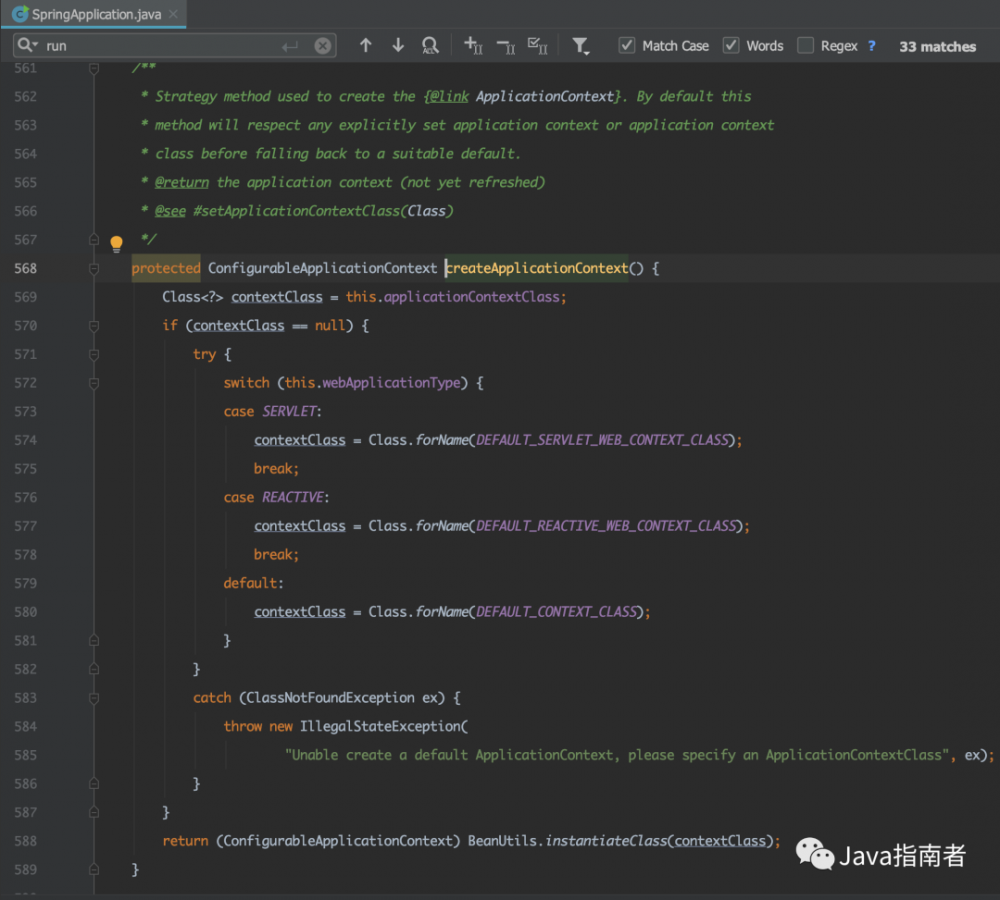Click the select-all-occurrences icon
Image resolution: width=1000 pixels, height=900 pixels.
tap(537, 45)
